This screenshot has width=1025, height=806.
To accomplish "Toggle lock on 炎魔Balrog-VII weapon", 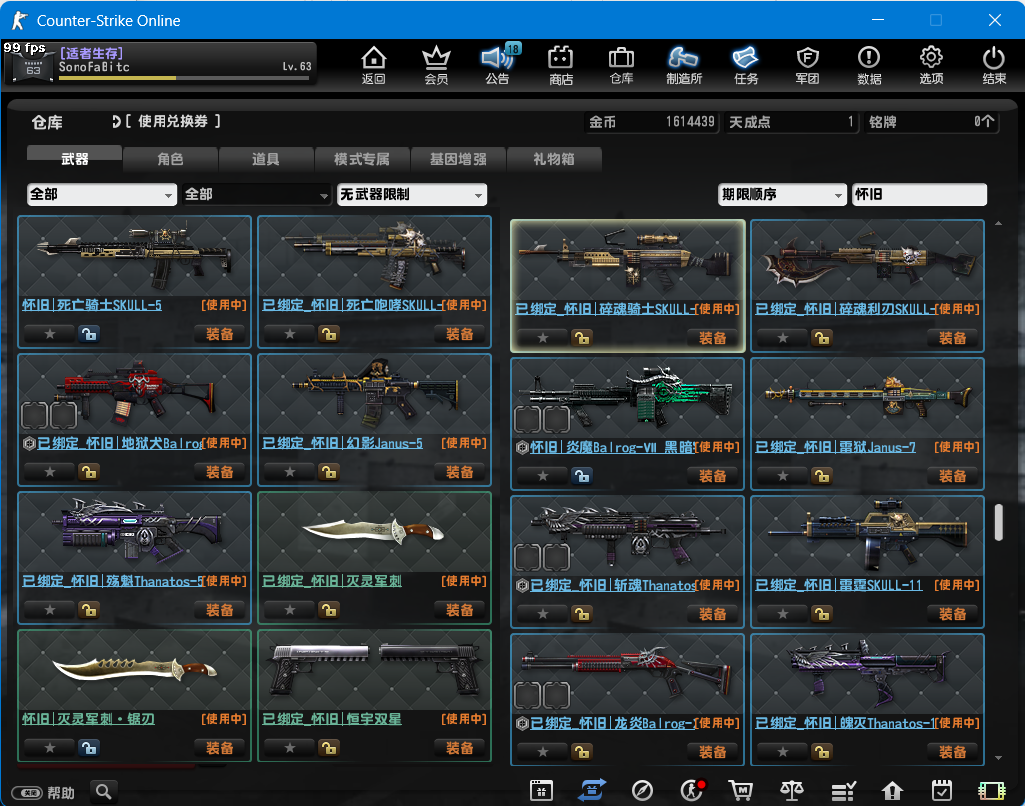I will pyautogui.click(x=581, y=476).
